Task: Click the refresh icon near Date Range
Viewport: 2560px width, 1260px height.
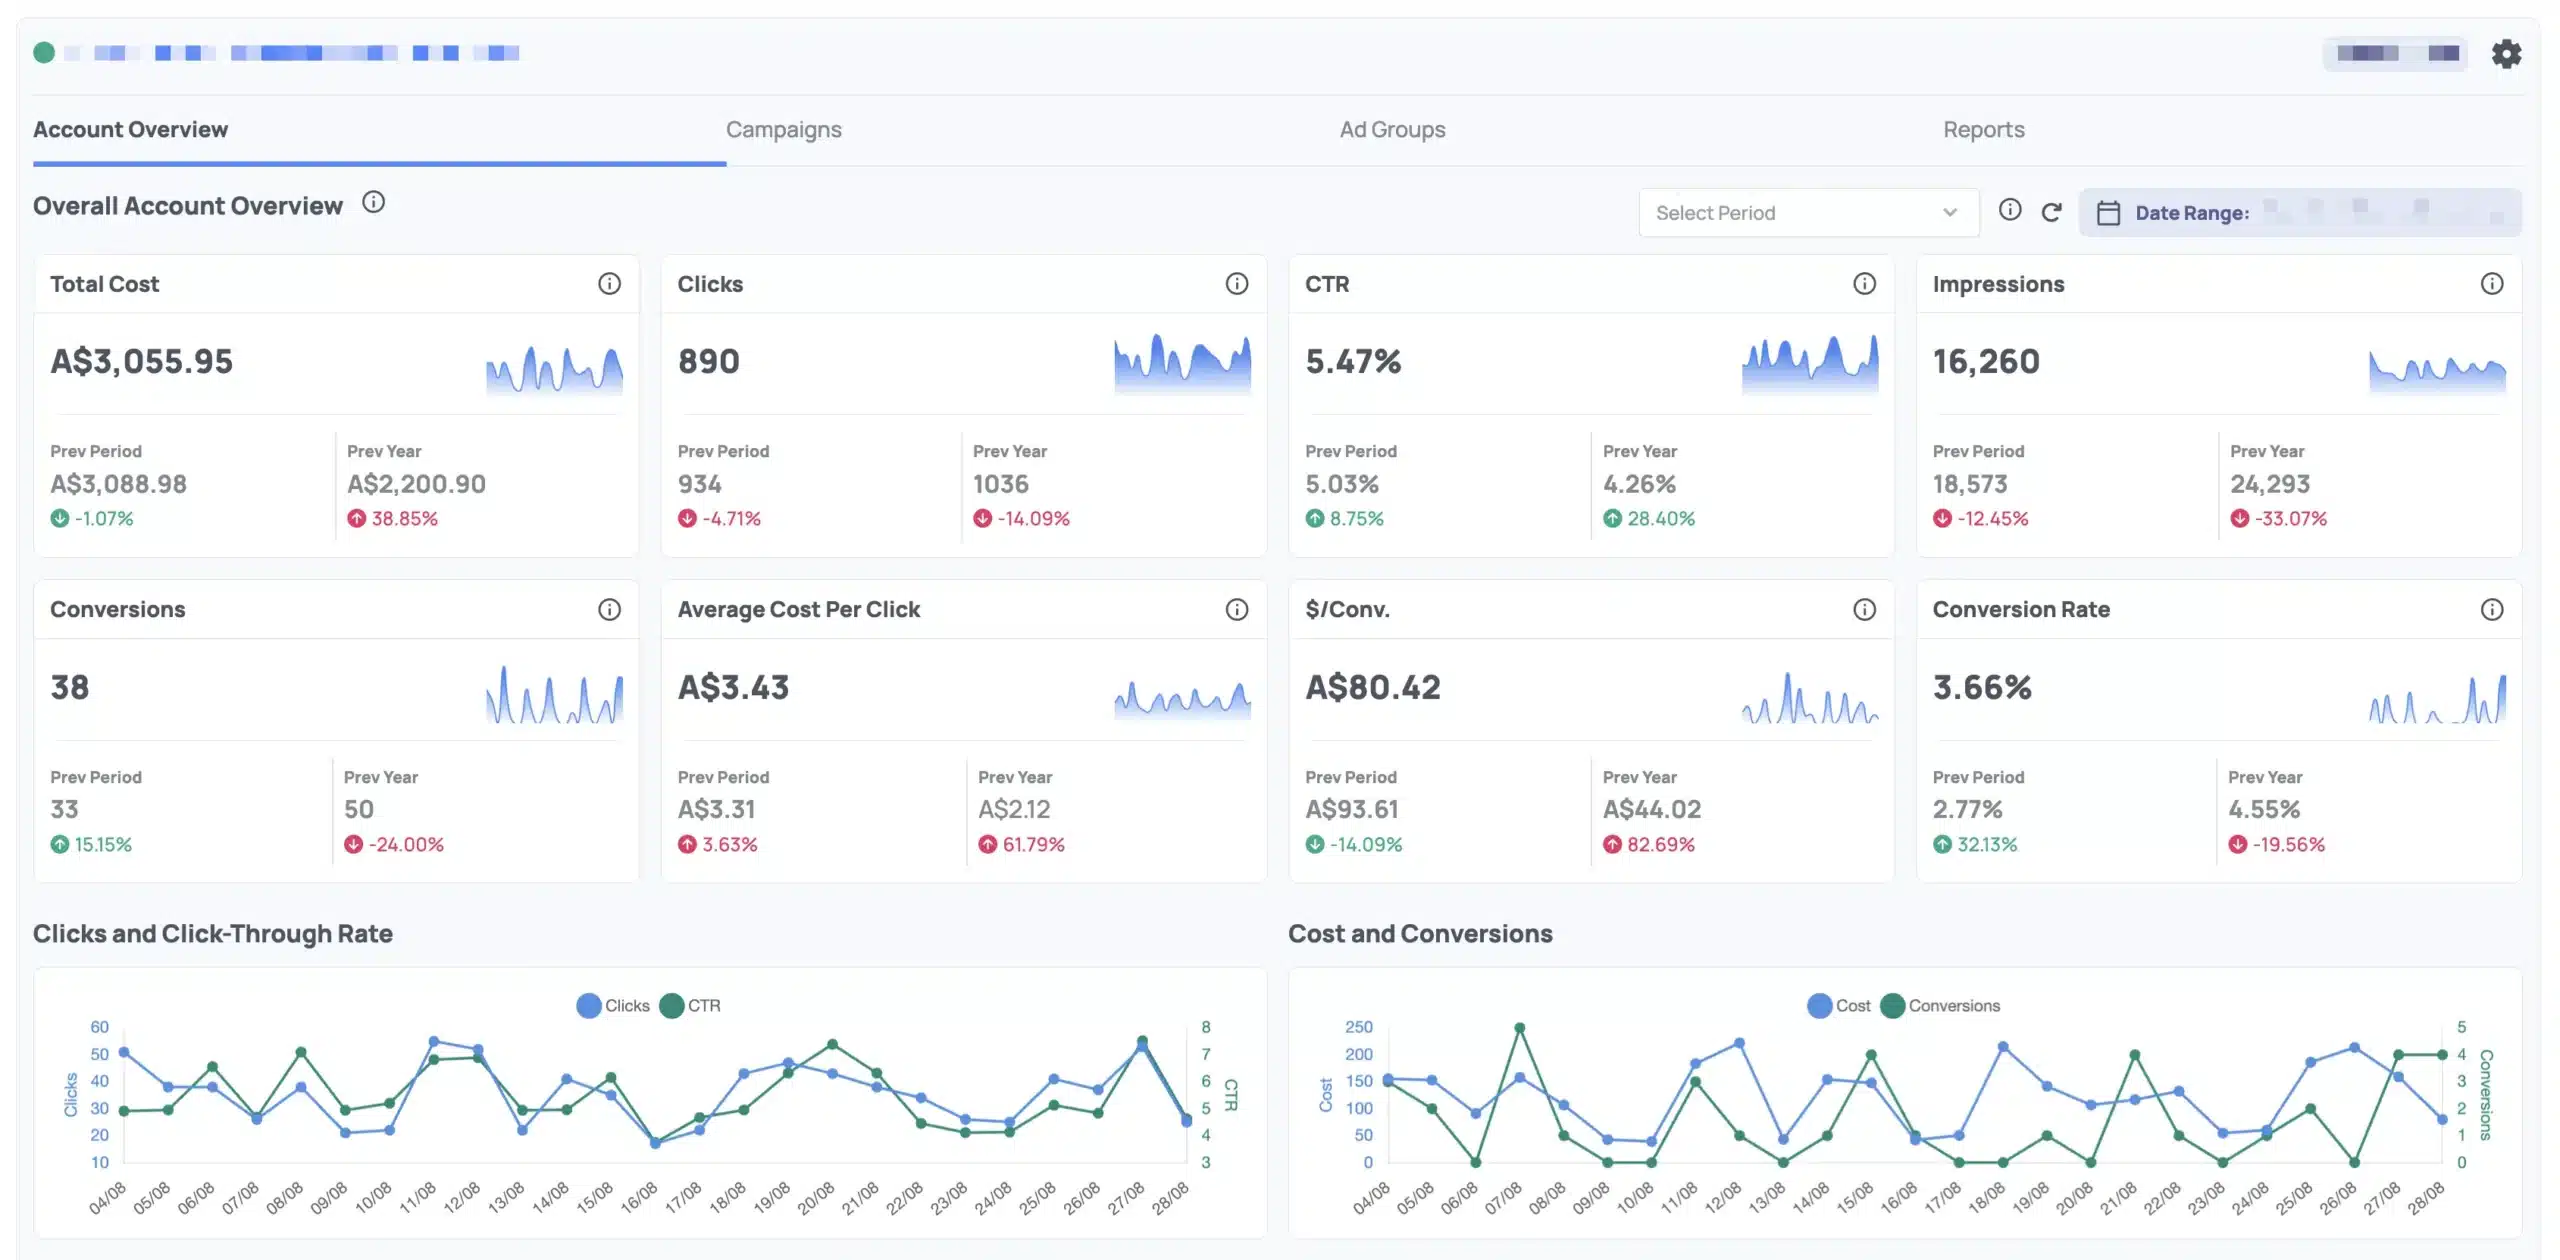Action: 2051,212
